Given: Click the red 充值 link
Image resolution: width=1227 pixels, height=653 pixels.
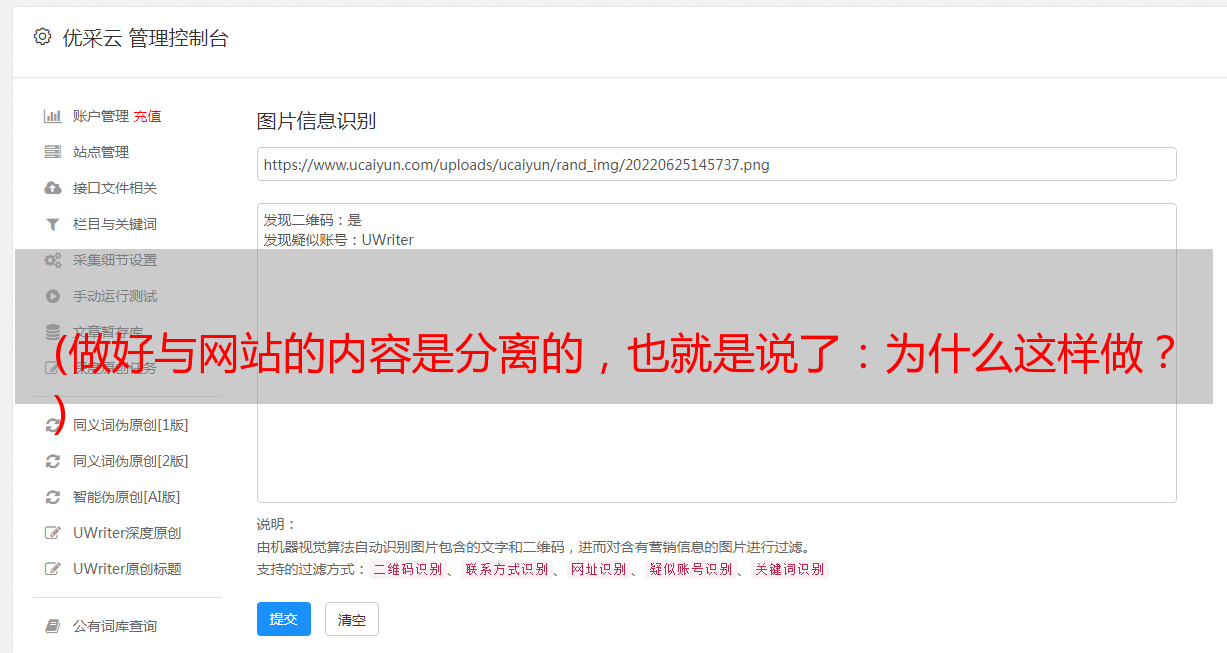Looking at the screenshot, I should coord(147,116).
